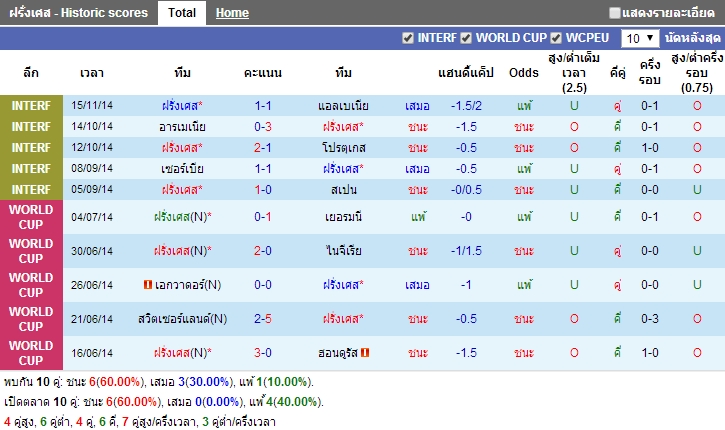Open อาร์เมเนีย team link
The image size is (725, 430).
(x=182, y=127)
